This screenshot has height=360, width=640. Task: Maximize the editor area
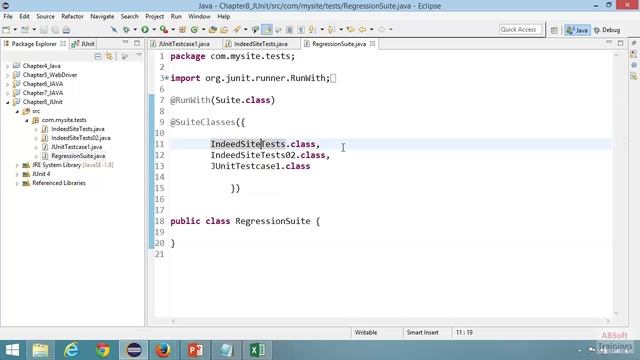pos(620,43)
